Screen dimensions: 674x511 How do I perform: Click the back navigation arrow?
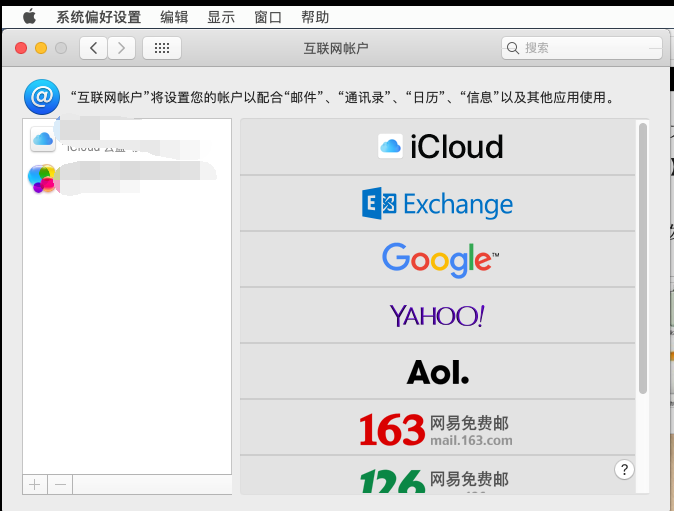click(x=94, y=47)
